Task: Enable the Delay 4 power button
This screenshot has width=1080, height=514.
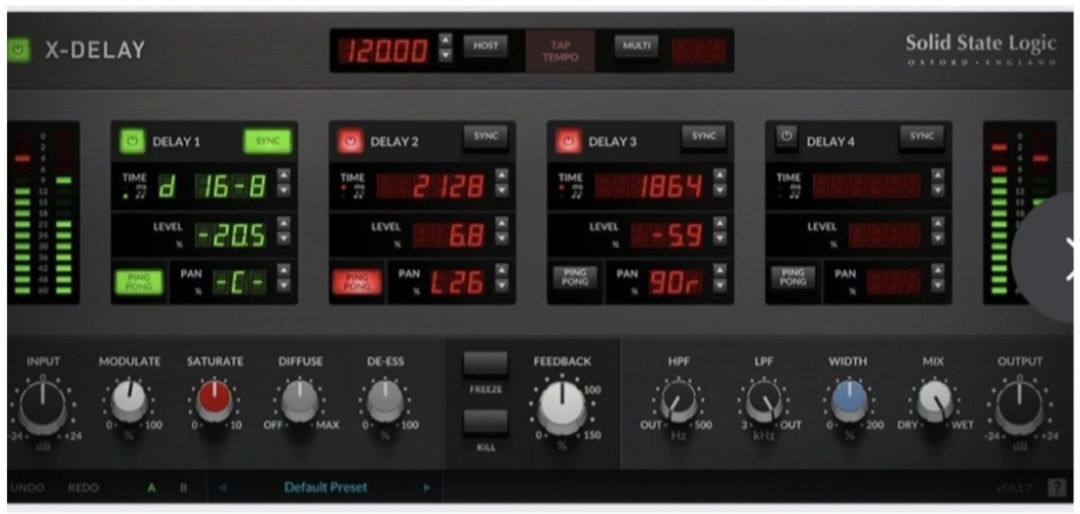Action: (x=787, y=137)
